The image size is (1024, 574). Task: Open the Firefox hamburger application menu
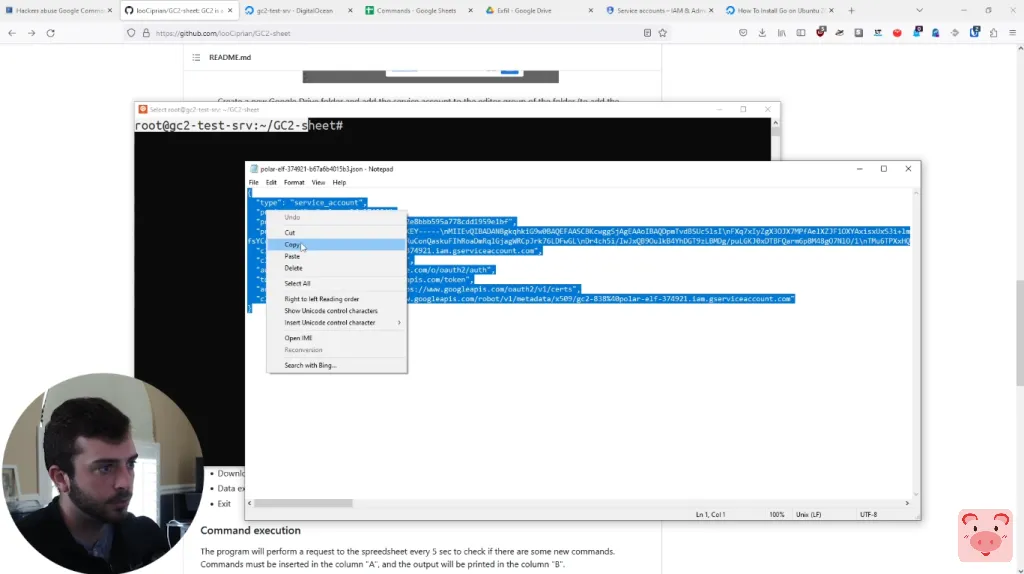tap(1012, 33)
